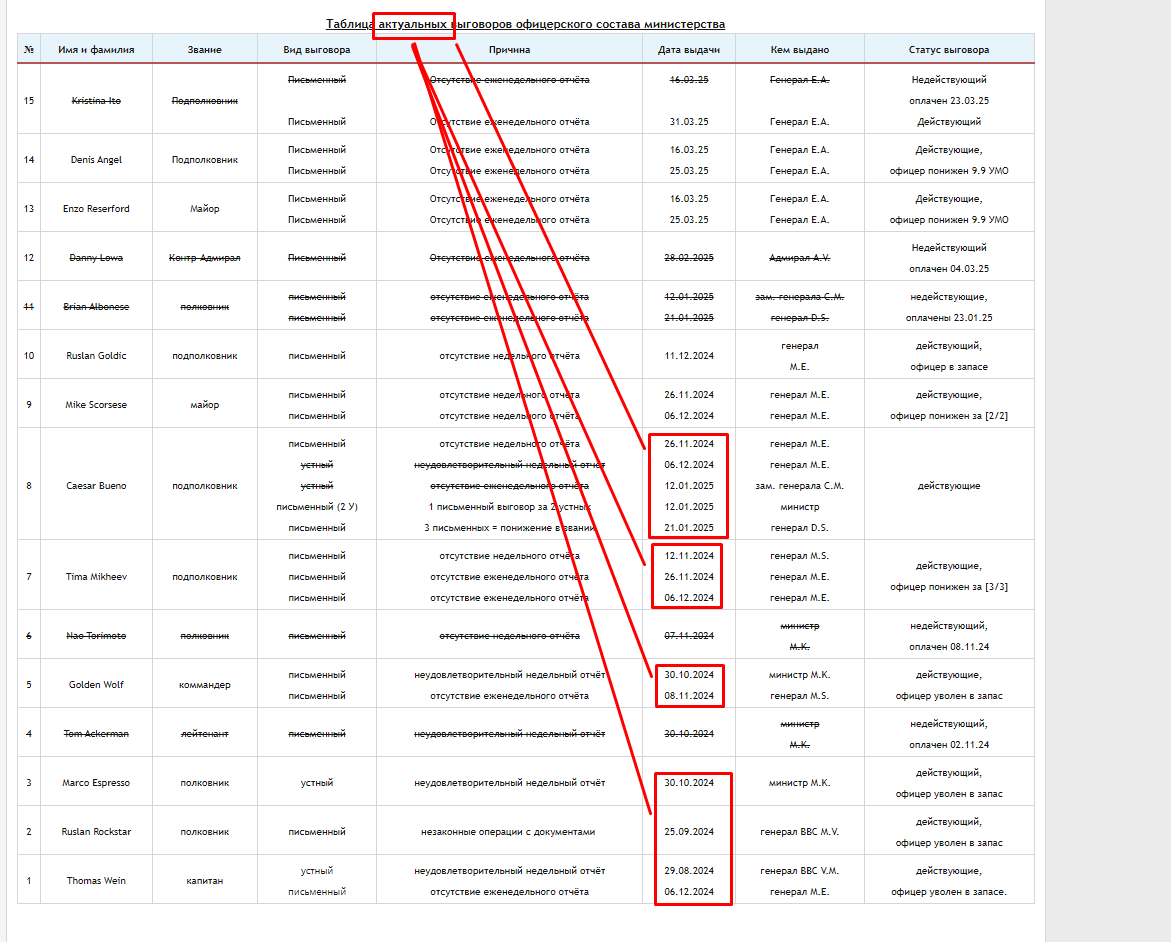Click the reason '1 письменный выговор за 2 устных'

509,506
